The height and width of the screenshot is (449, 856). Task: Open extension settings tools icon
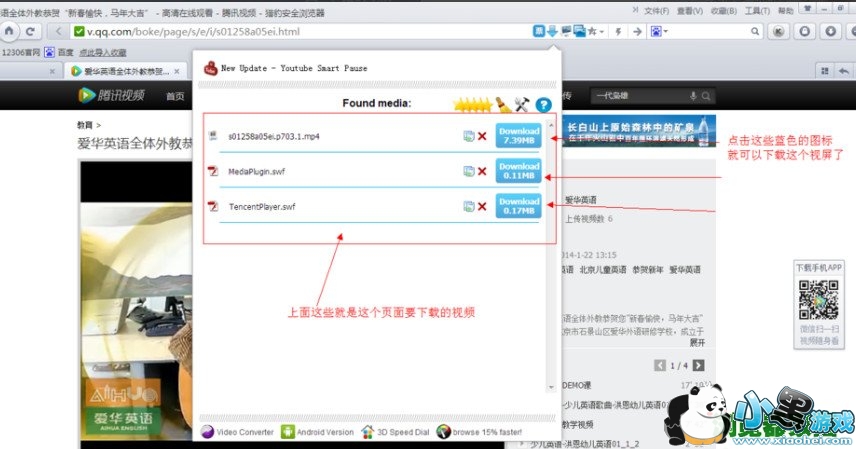pos(522,104)
